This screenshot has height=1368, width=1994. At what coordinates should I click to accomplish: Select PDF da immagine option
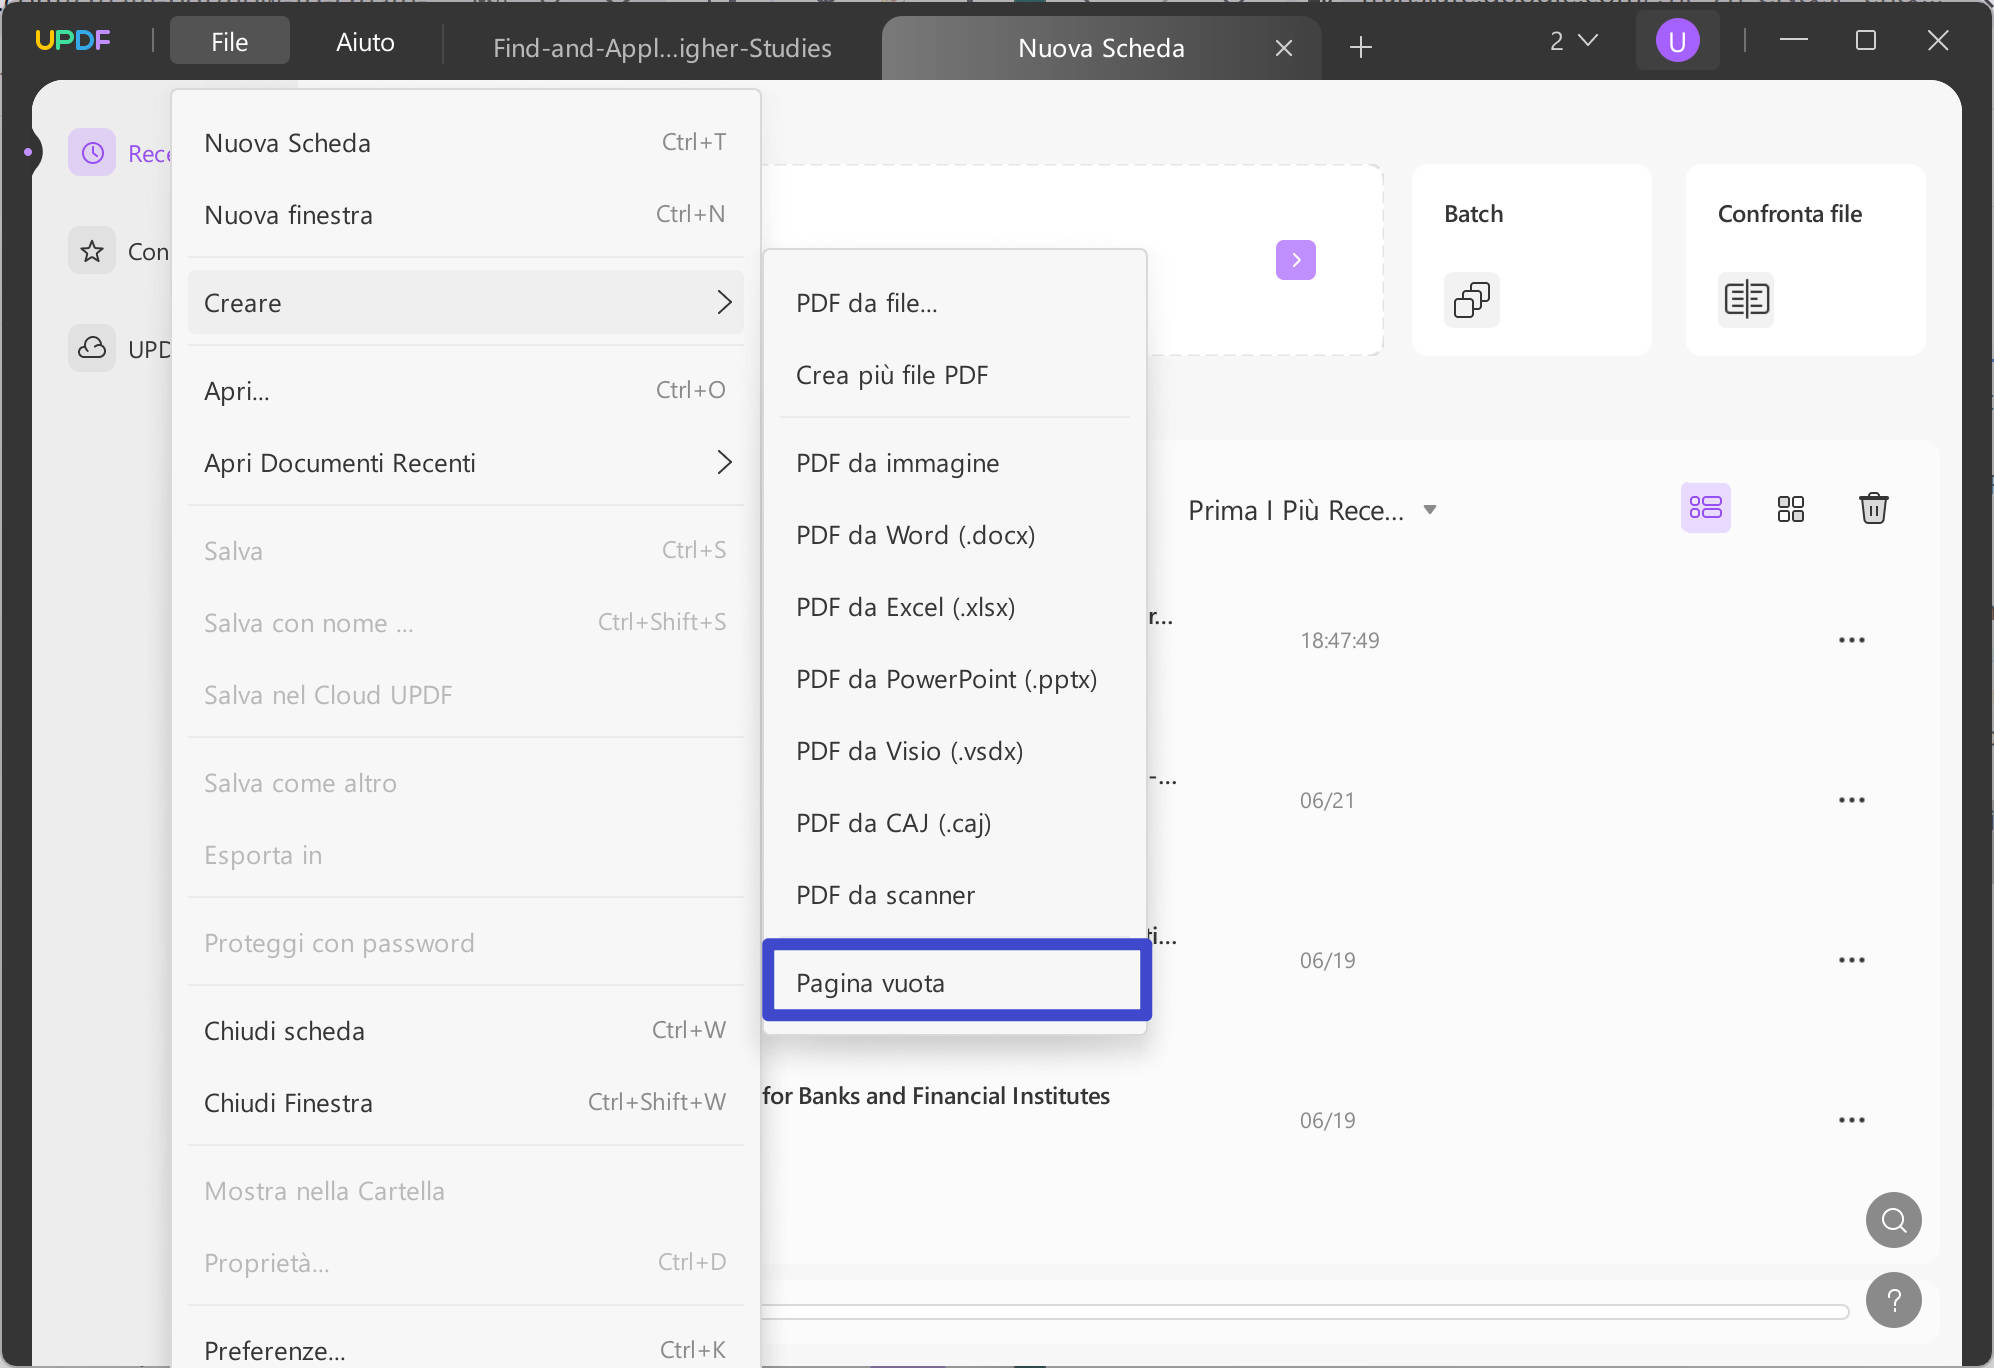pyautogui.click(x=955, y=463)
